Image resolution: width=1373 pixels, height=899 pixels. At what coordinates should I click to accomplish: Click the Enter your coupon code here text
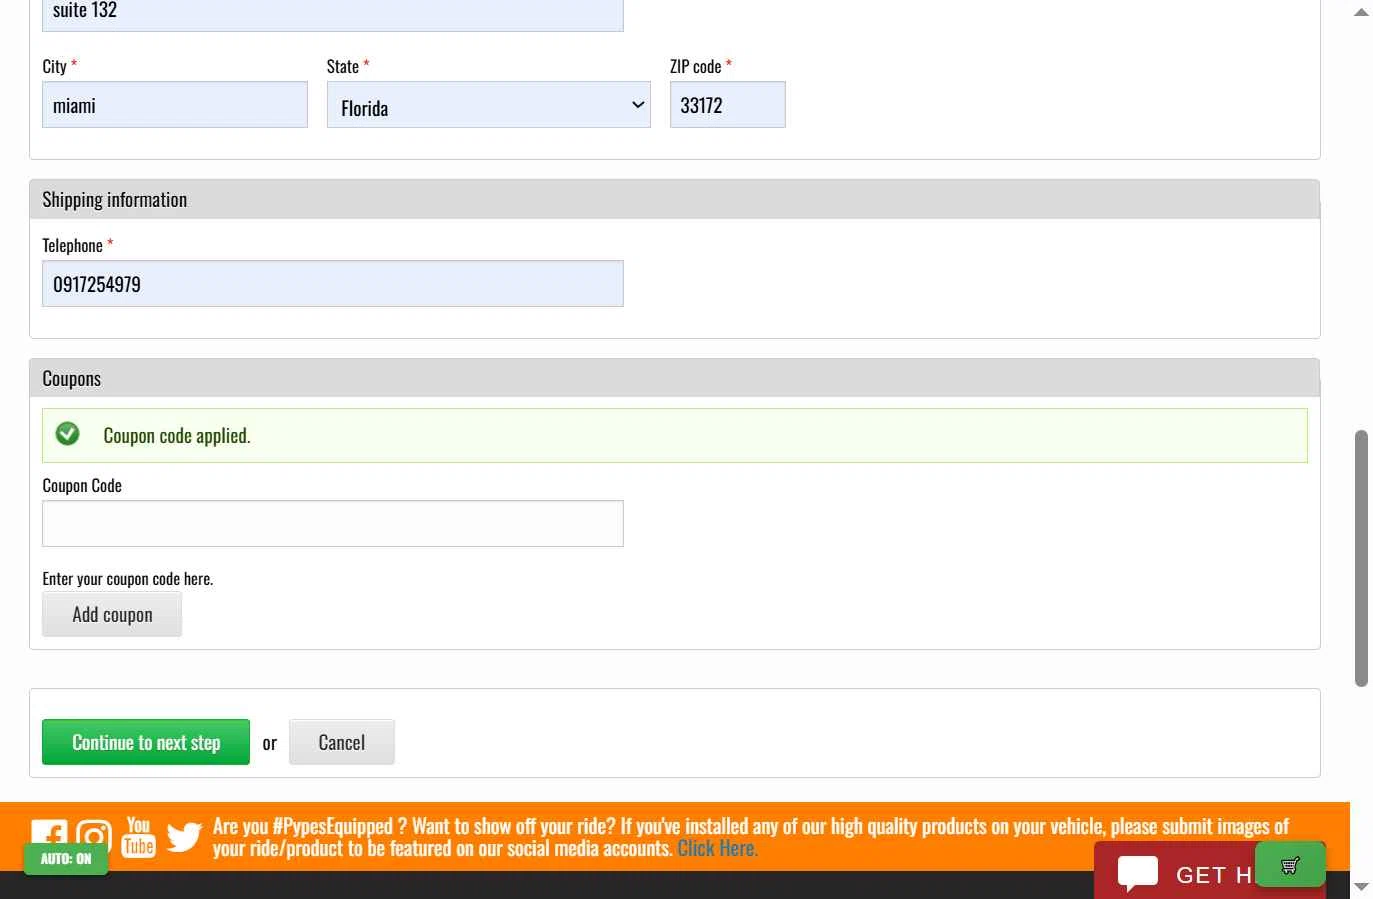(128, 579)
